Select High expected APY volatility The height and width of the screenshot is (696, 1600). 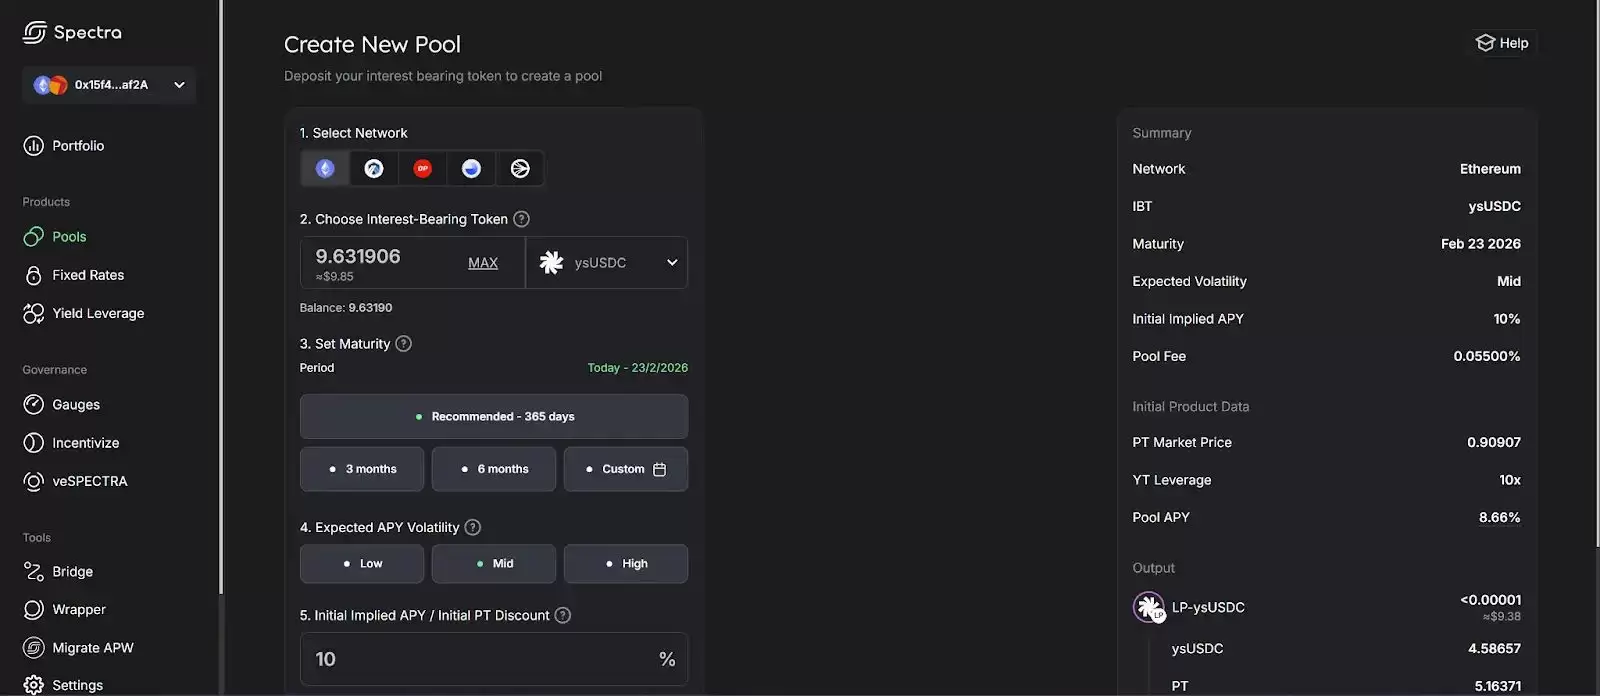click(626, 564)
